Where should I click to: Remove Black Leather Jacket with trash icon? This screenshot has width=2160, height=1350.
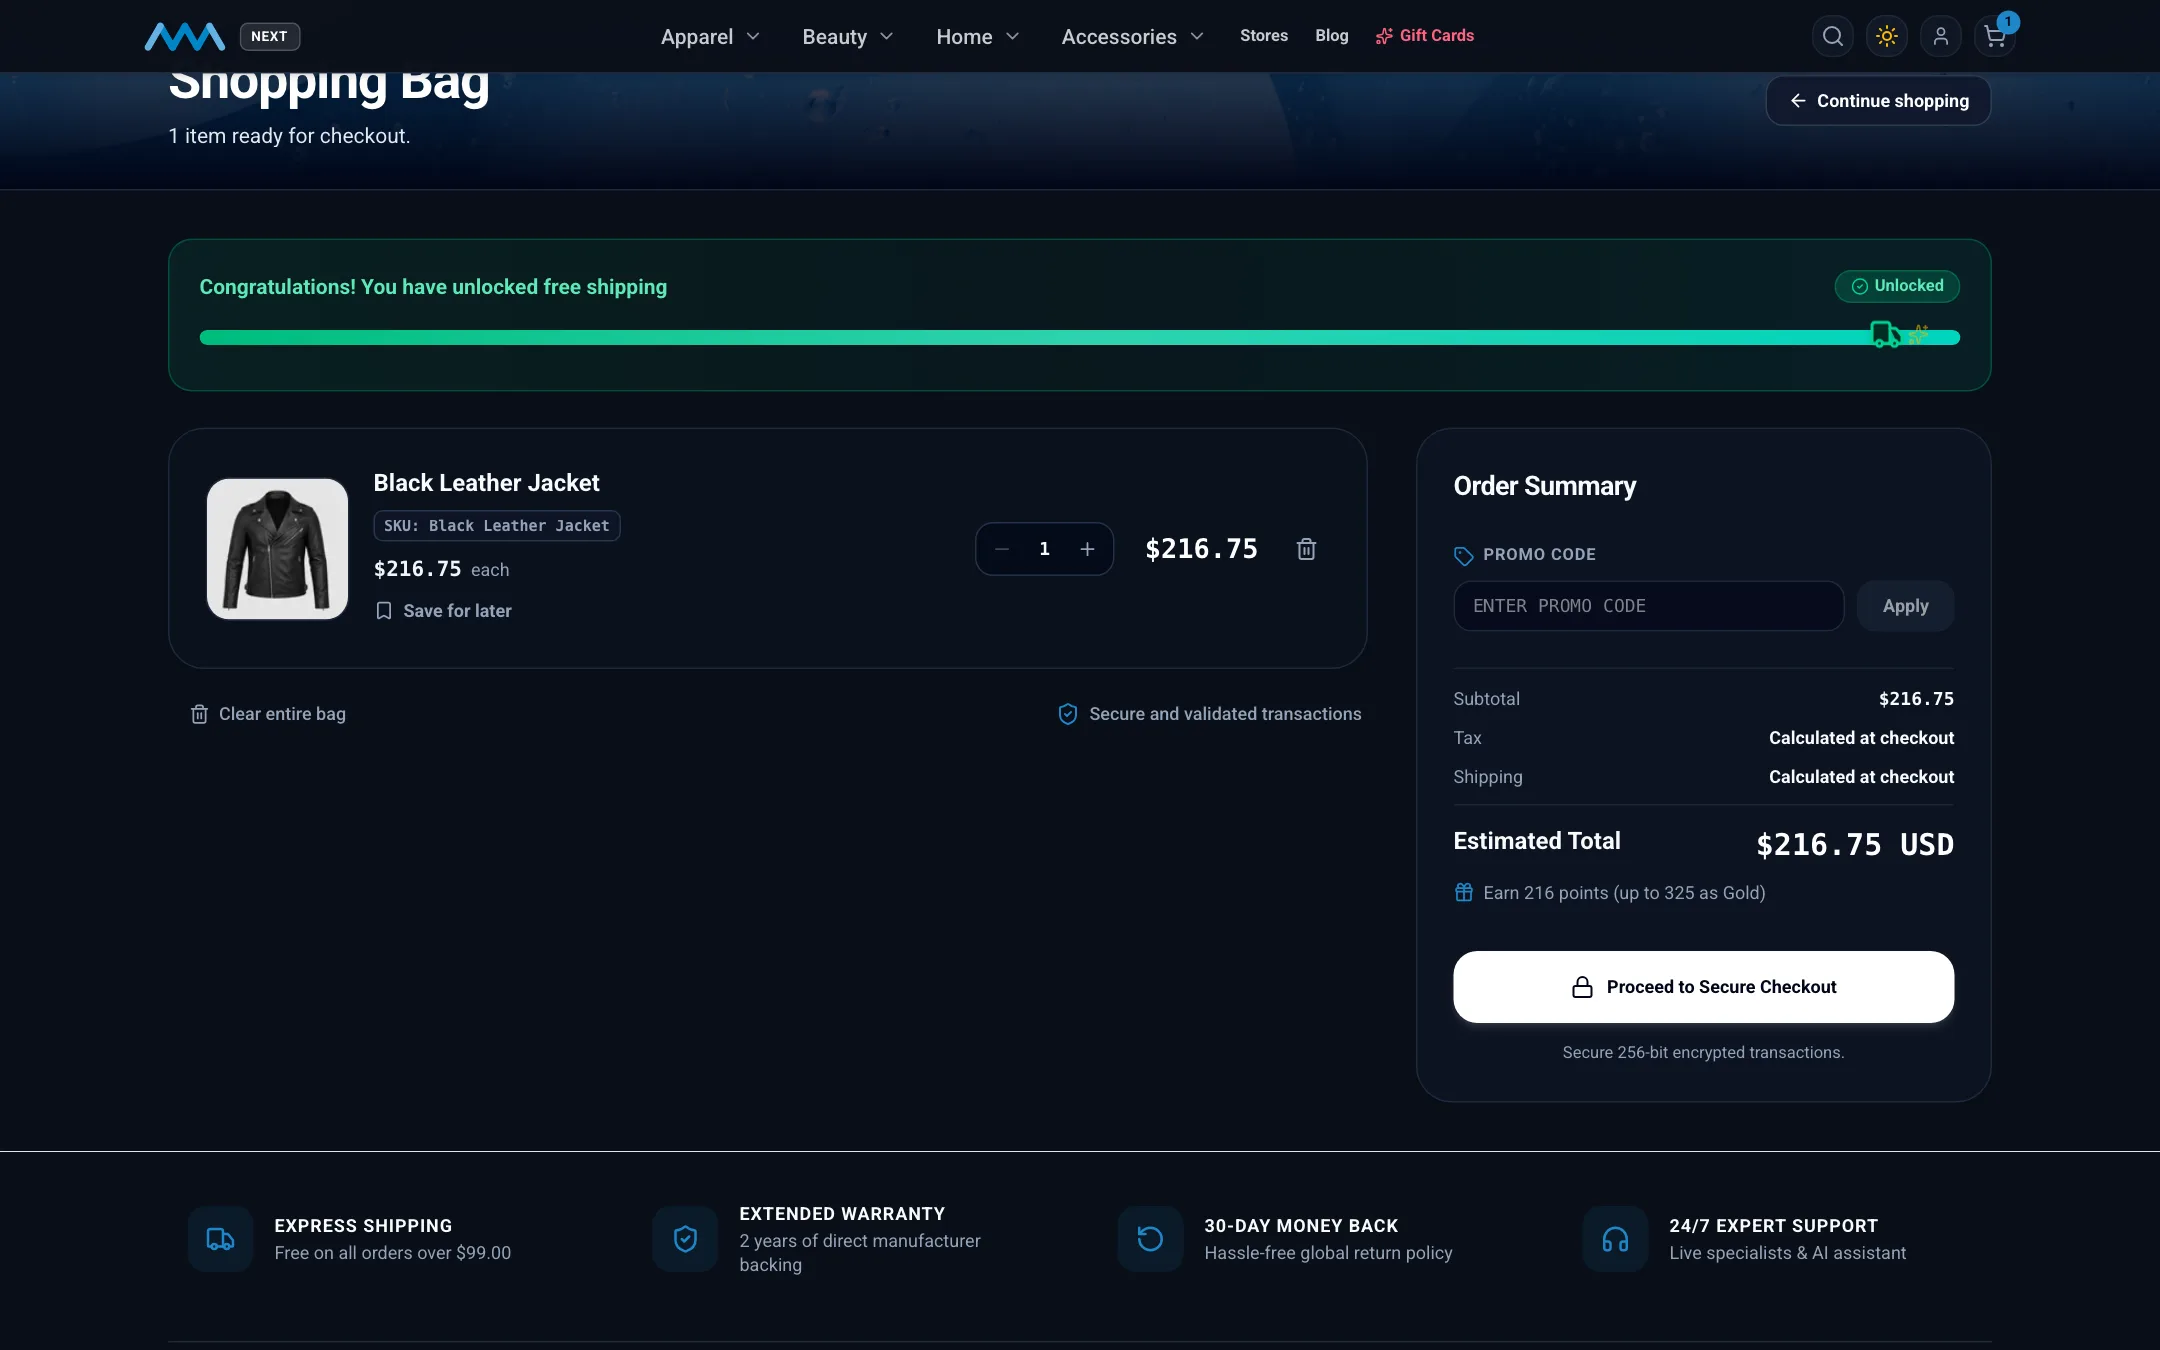1306,549
